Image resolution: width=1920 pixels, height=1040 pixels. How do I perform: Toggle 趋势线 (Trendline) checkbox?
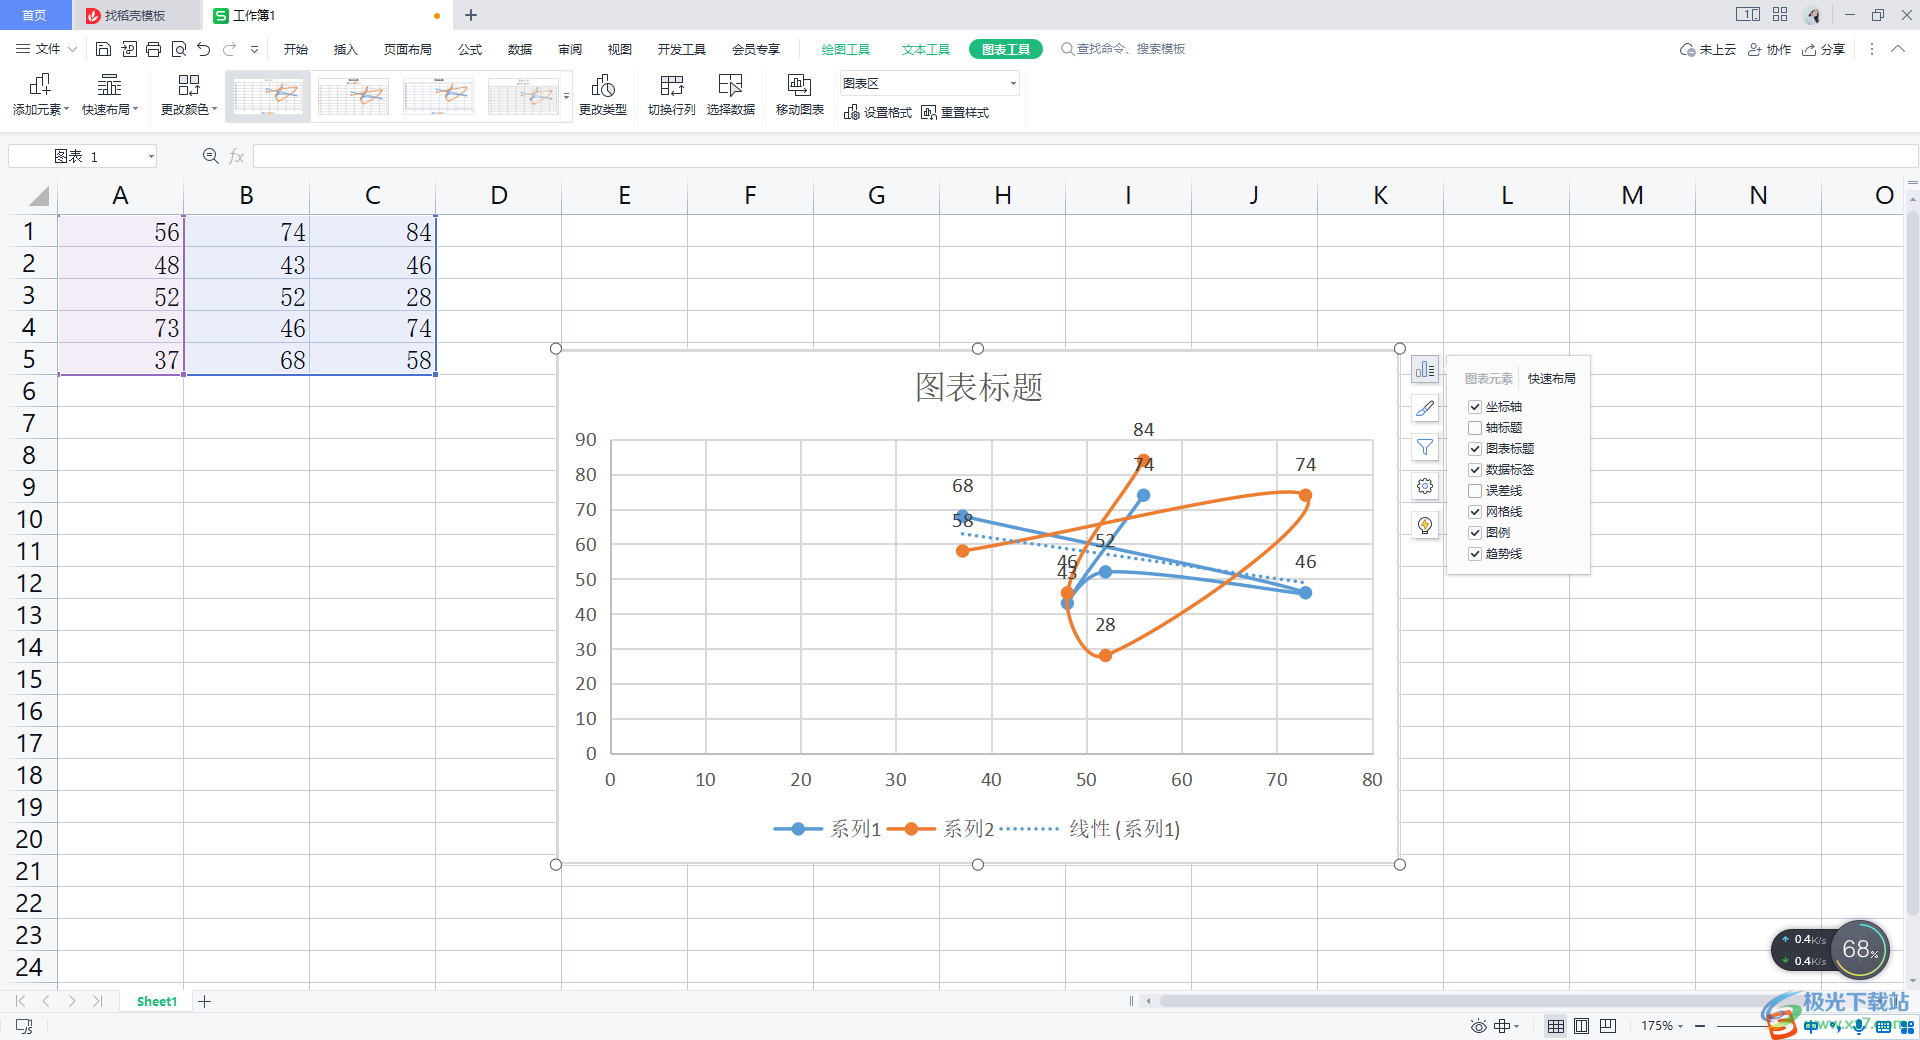1475,554
